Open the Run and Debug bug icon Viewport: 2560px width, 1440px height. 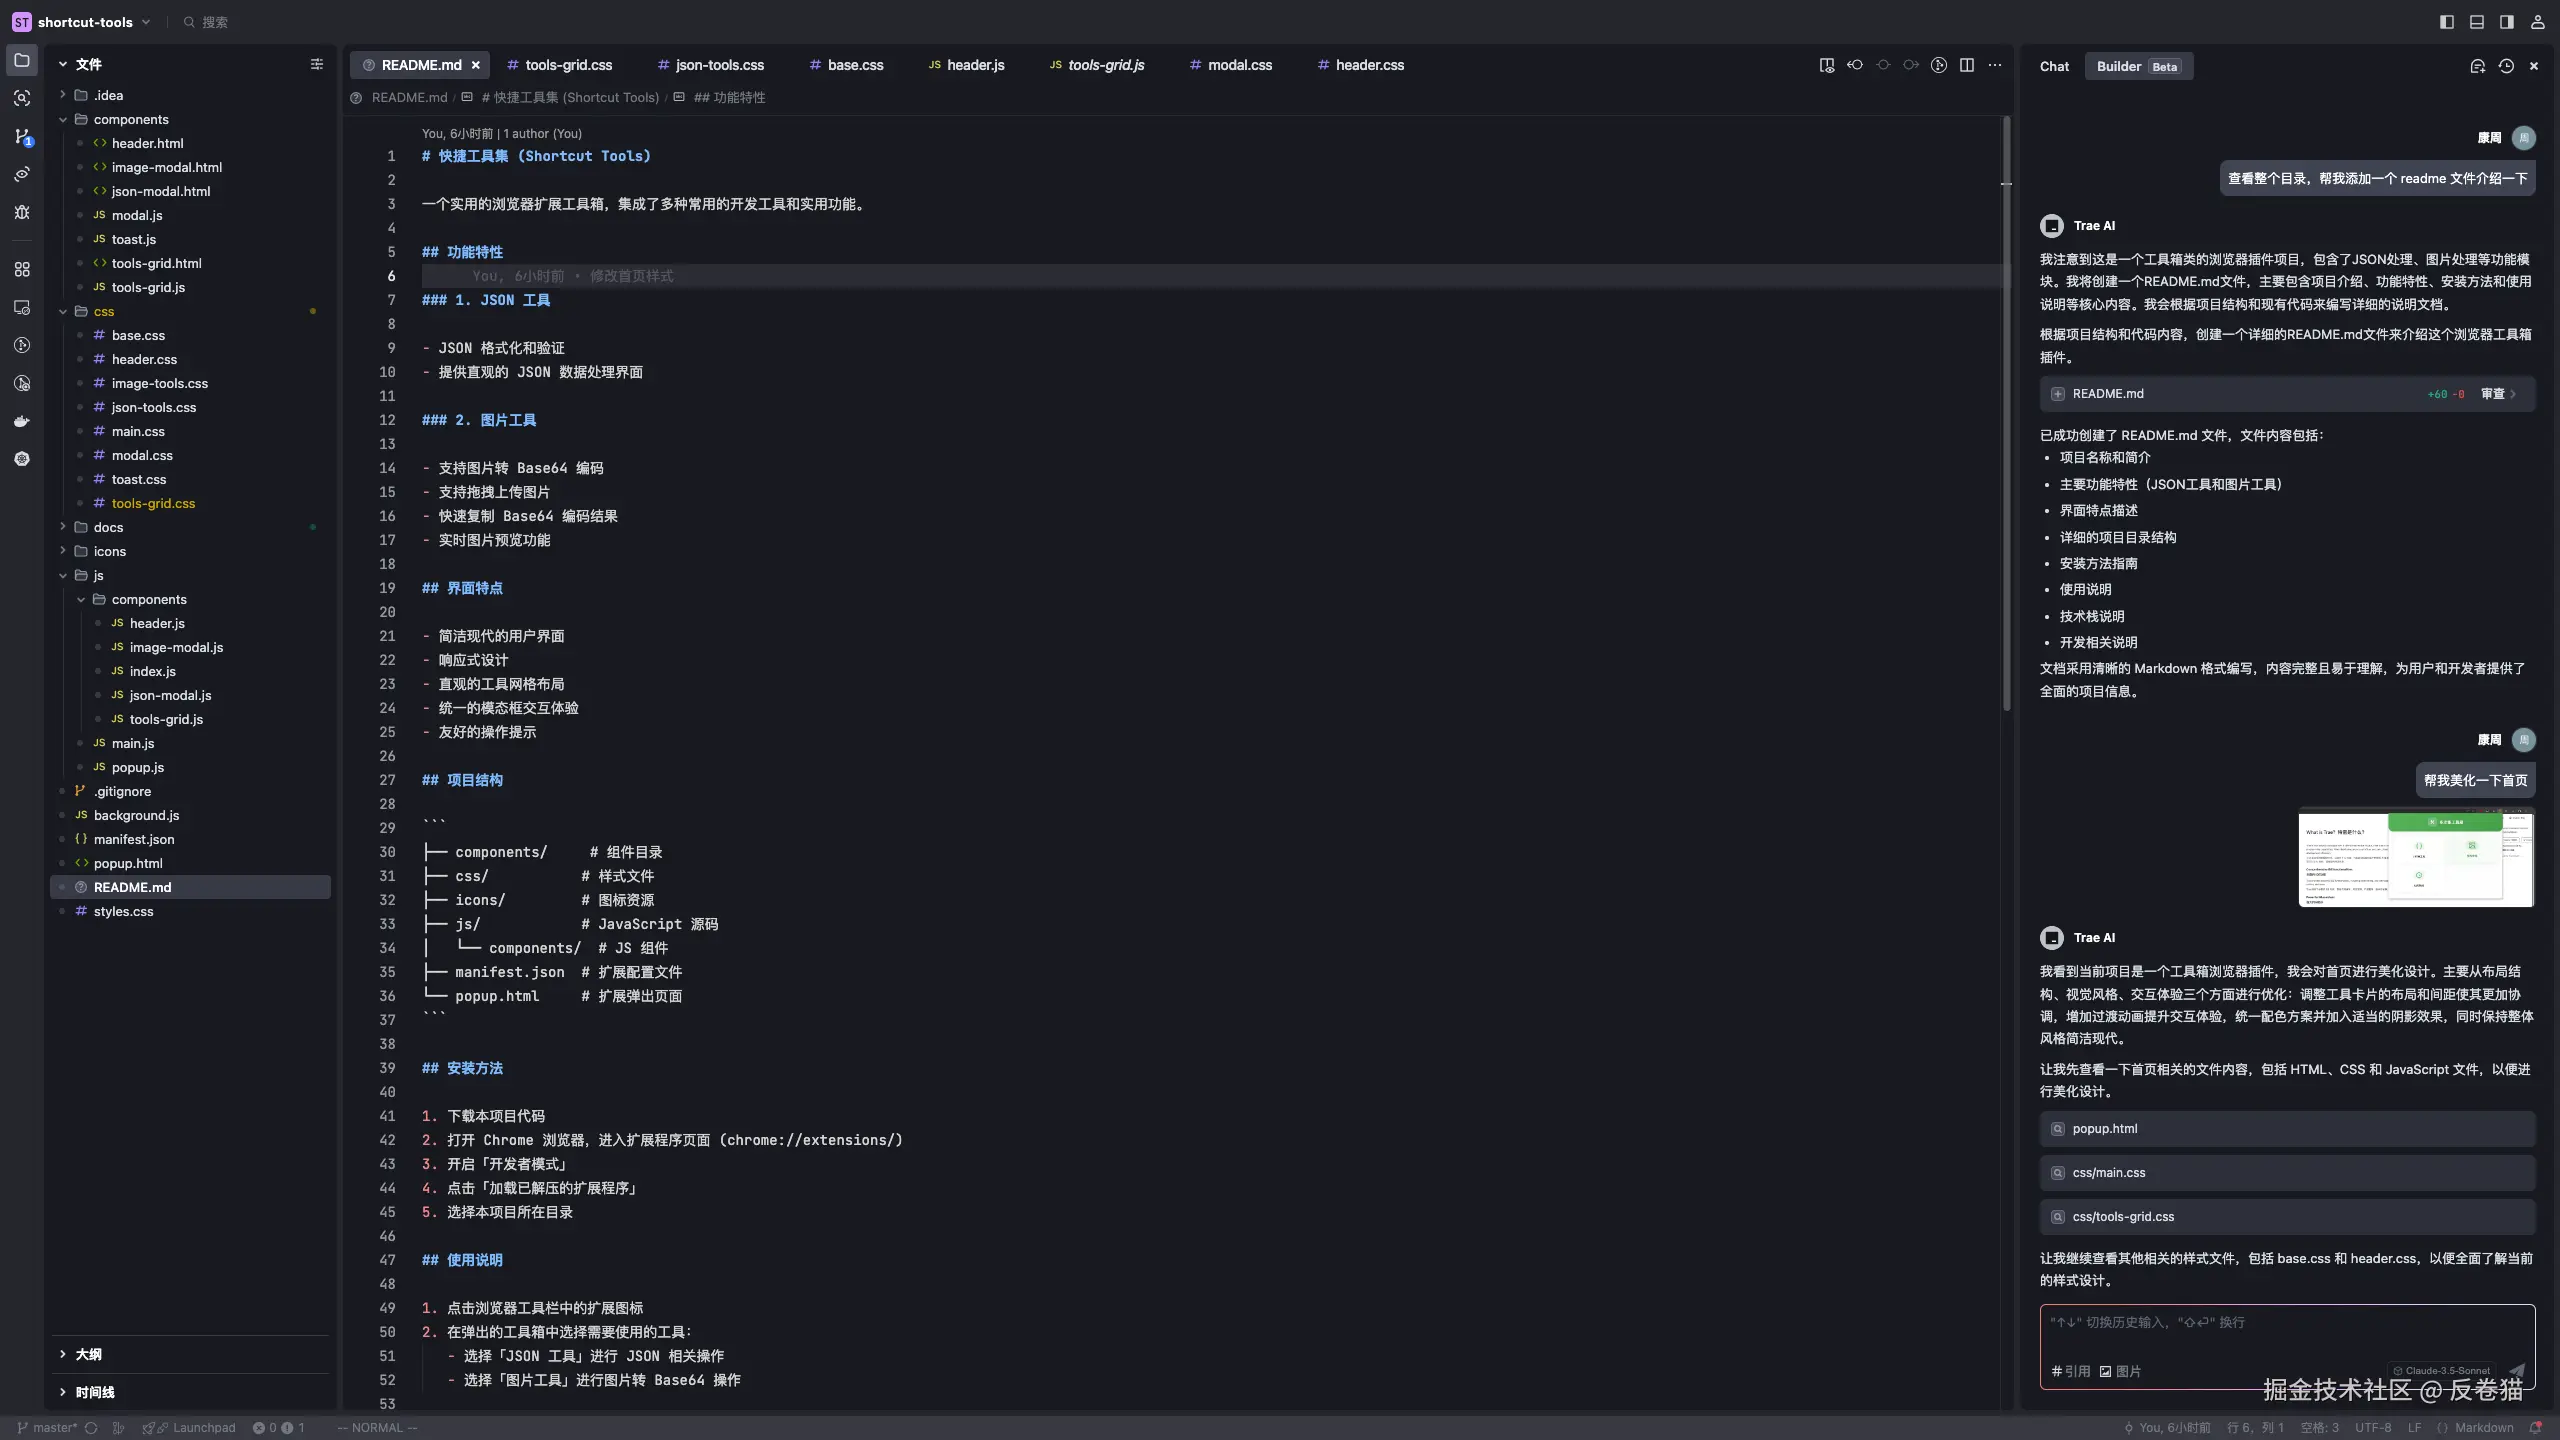click(x=22, y=212)
